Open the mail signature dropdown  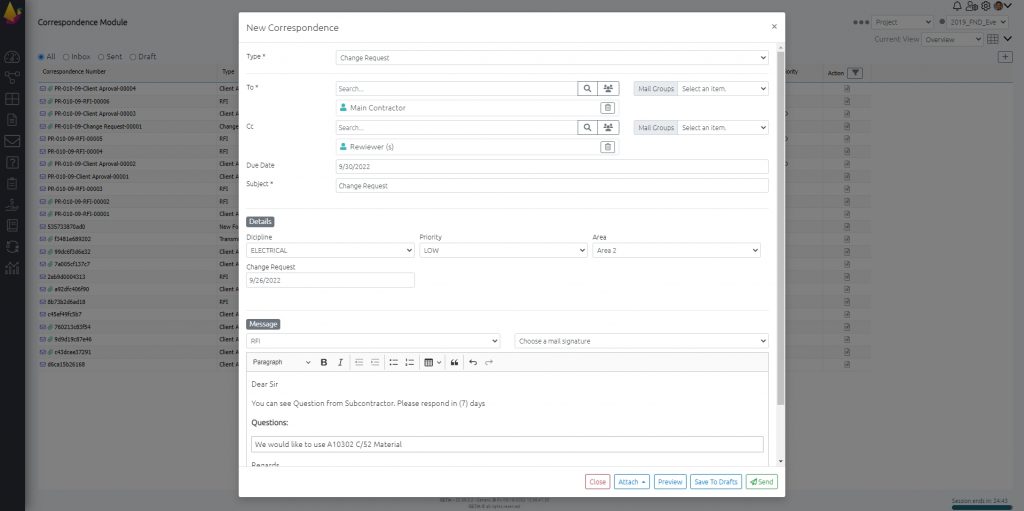[641, 341]
